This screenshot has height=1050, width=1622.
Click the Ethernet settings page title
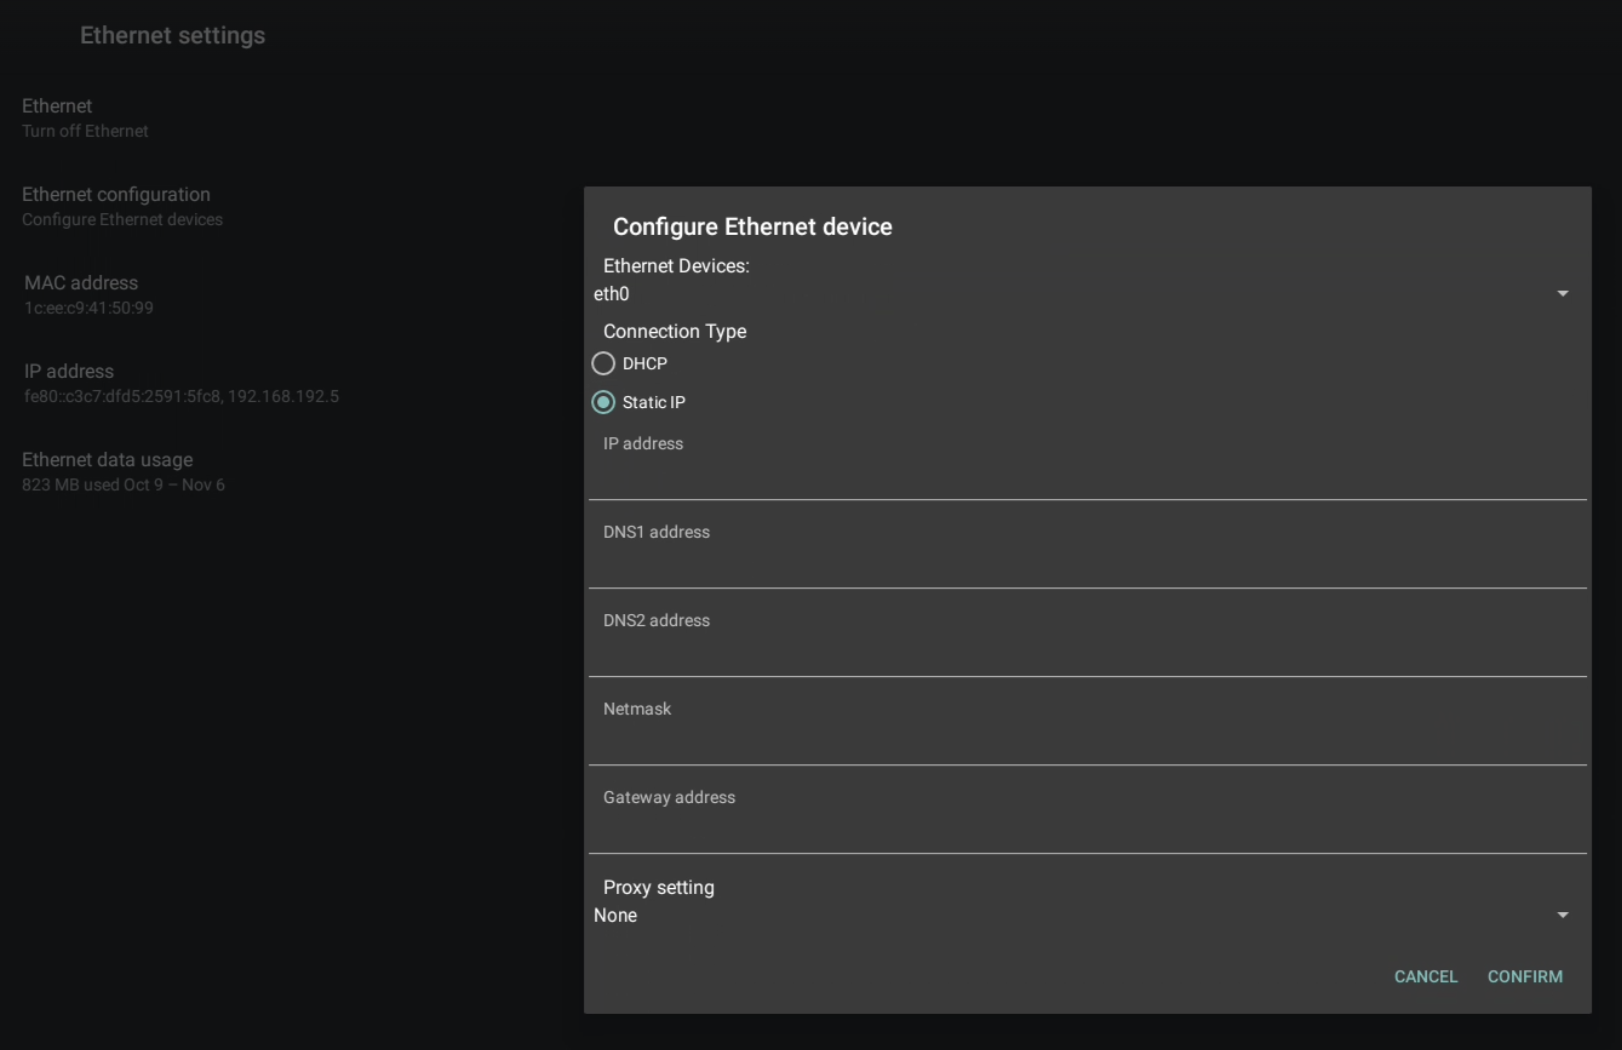point(172,36)
